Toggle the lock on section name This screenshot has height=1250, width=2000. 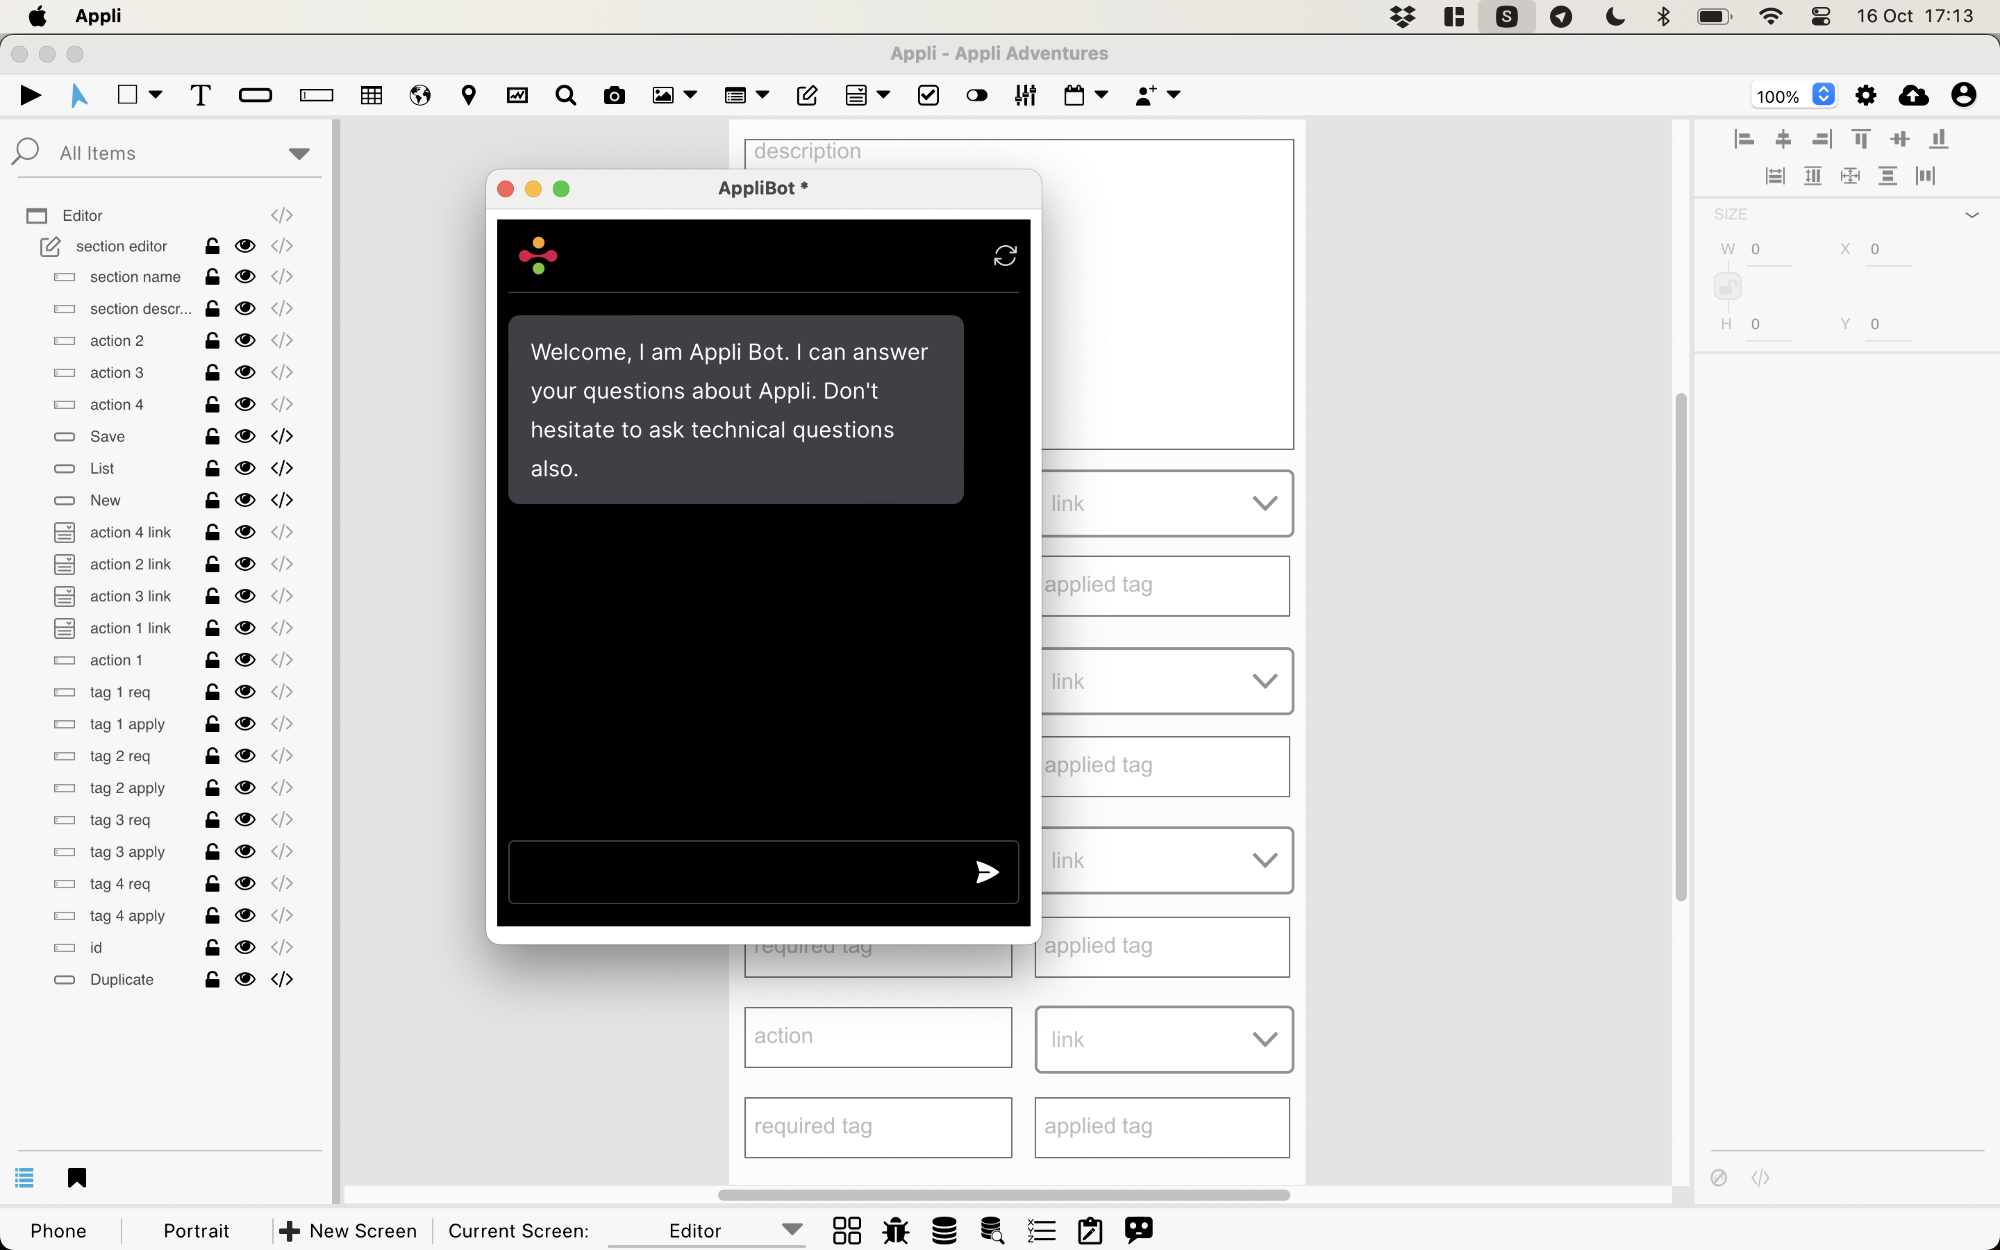click(212, 276)
